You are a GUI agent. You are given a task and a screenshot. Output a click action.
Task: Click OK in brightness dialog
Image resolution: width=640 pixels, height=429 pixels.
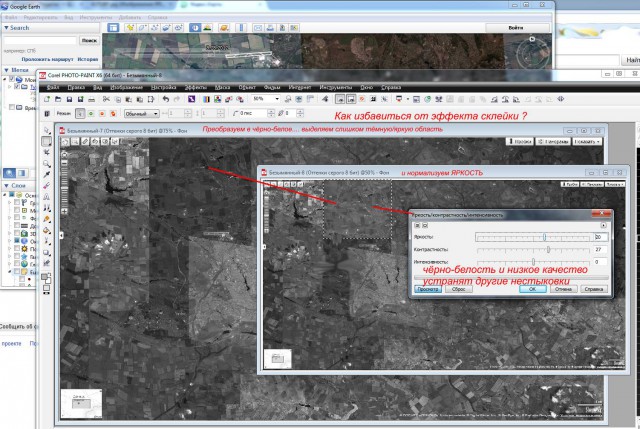pyautogui.click(x=533, y=289)
